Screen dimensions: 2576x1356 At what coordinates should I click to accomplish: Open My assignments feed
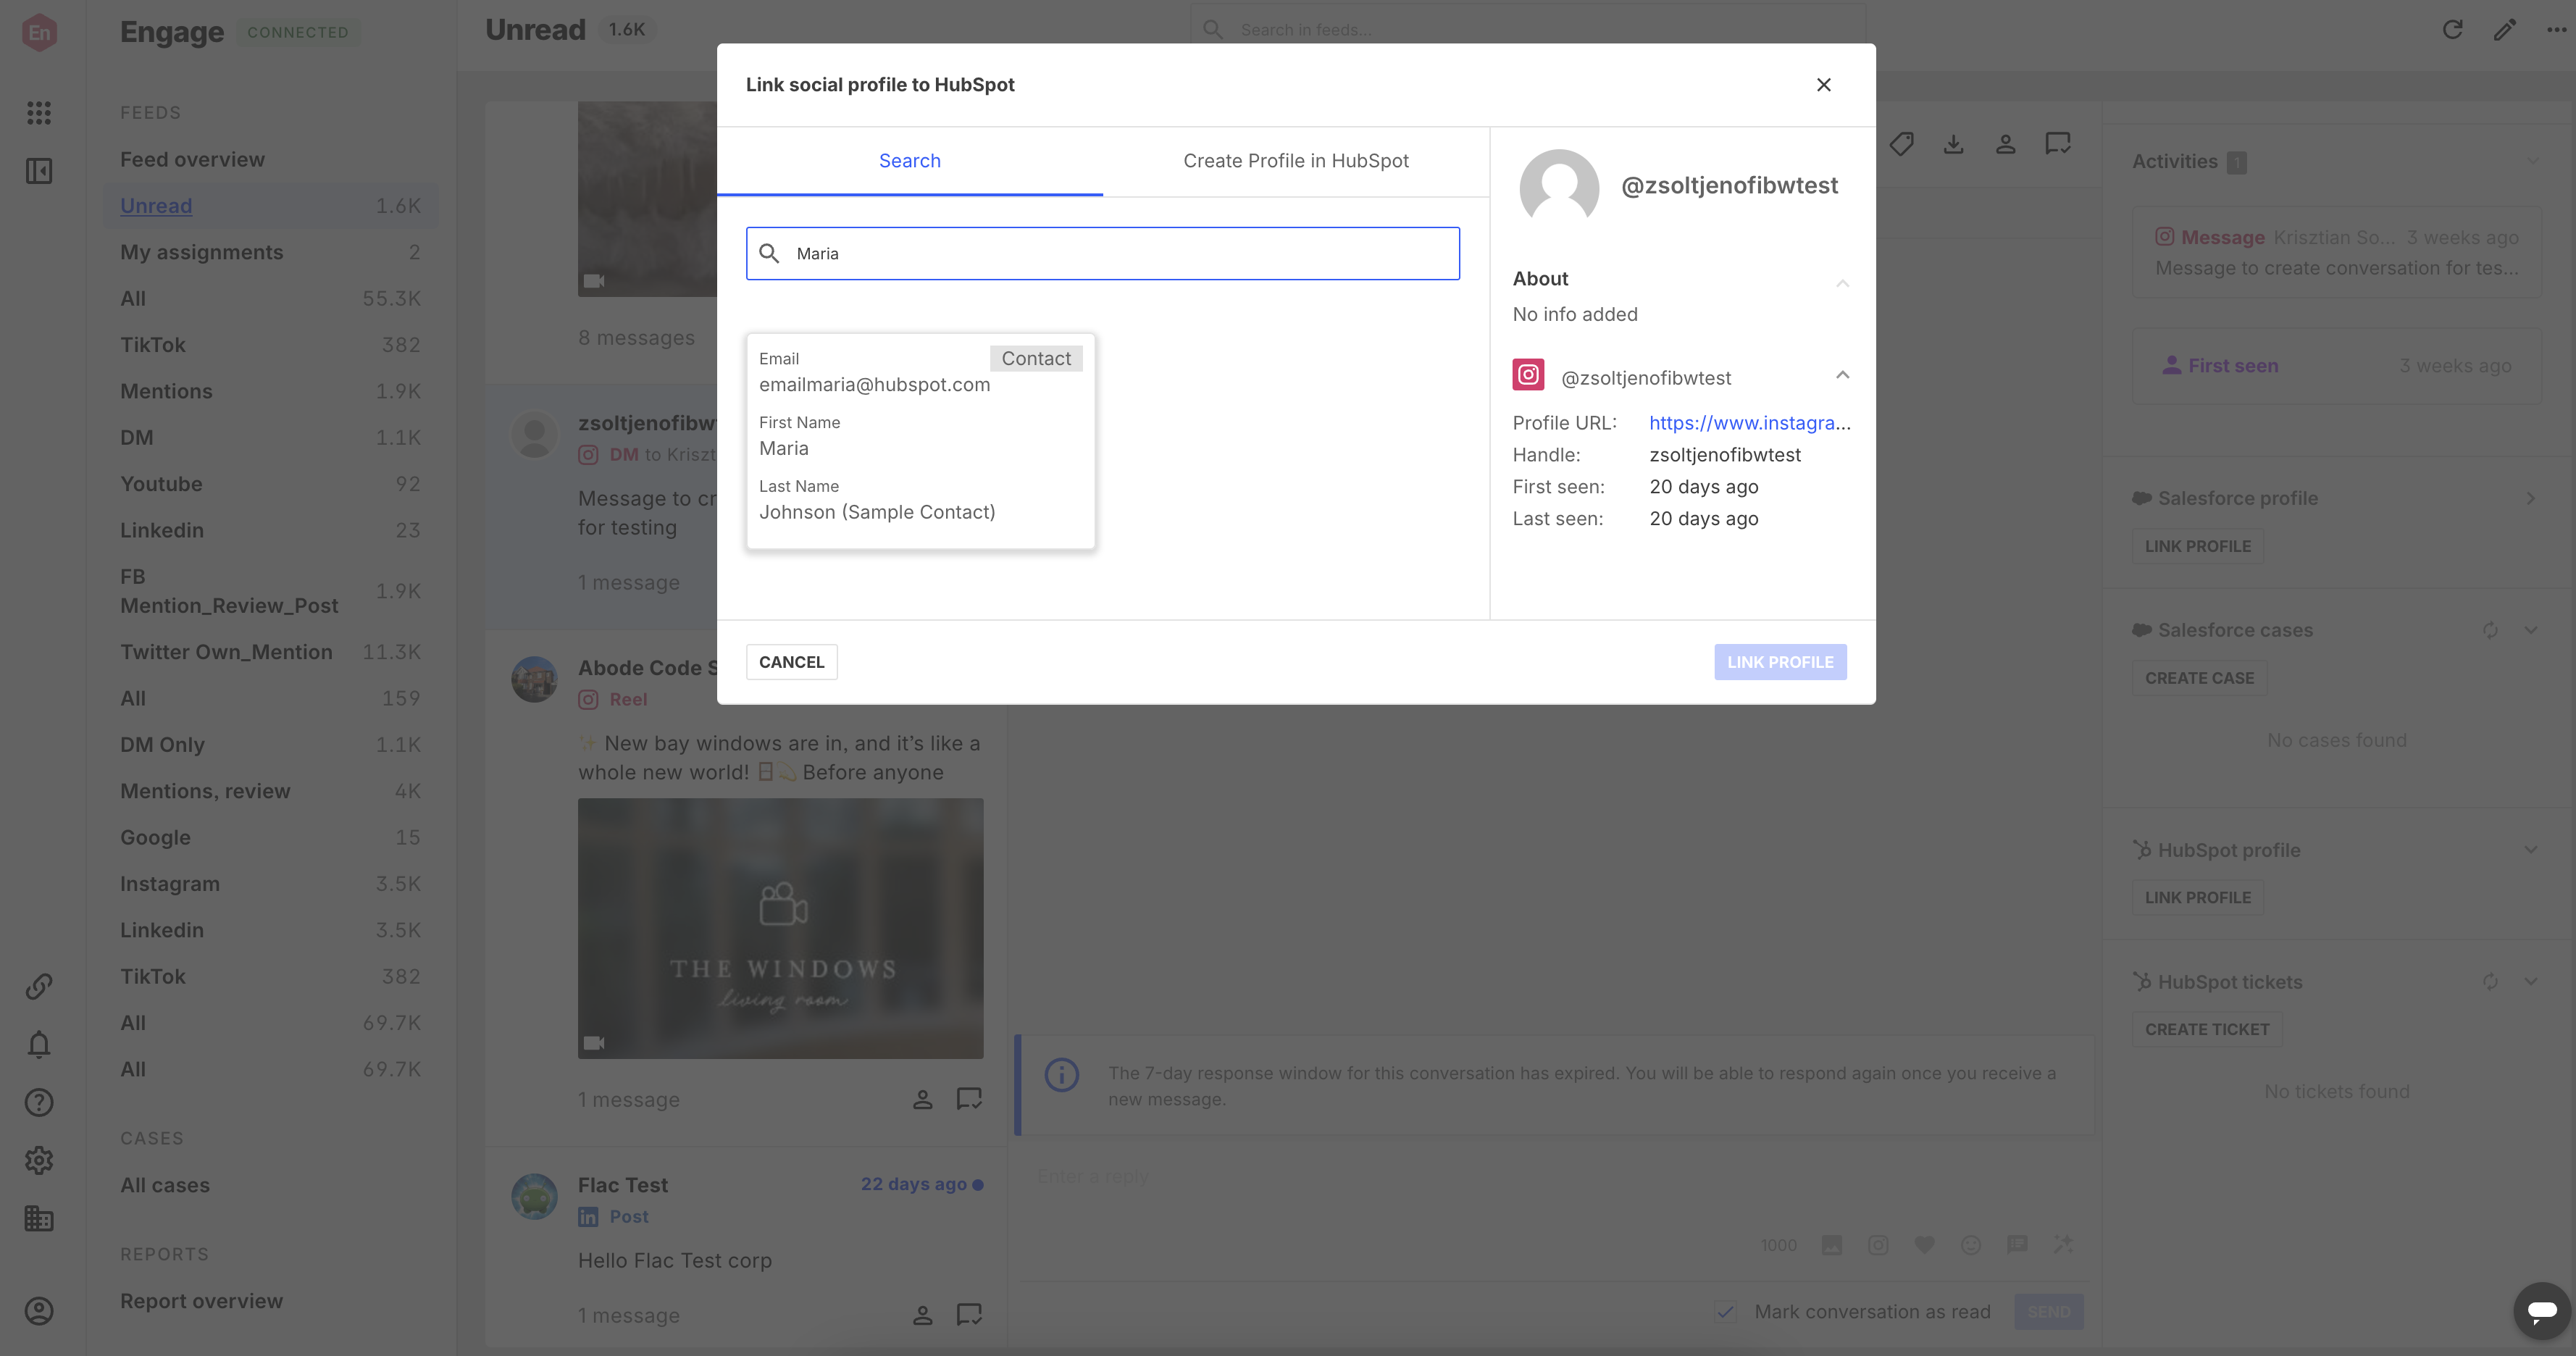pos(270,252)
